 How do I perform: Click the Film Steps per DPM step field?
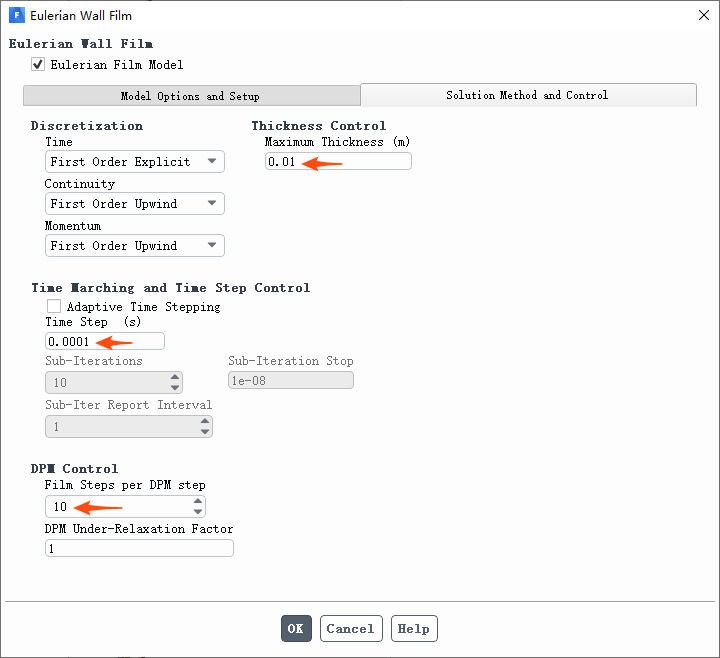pos(116,507)
